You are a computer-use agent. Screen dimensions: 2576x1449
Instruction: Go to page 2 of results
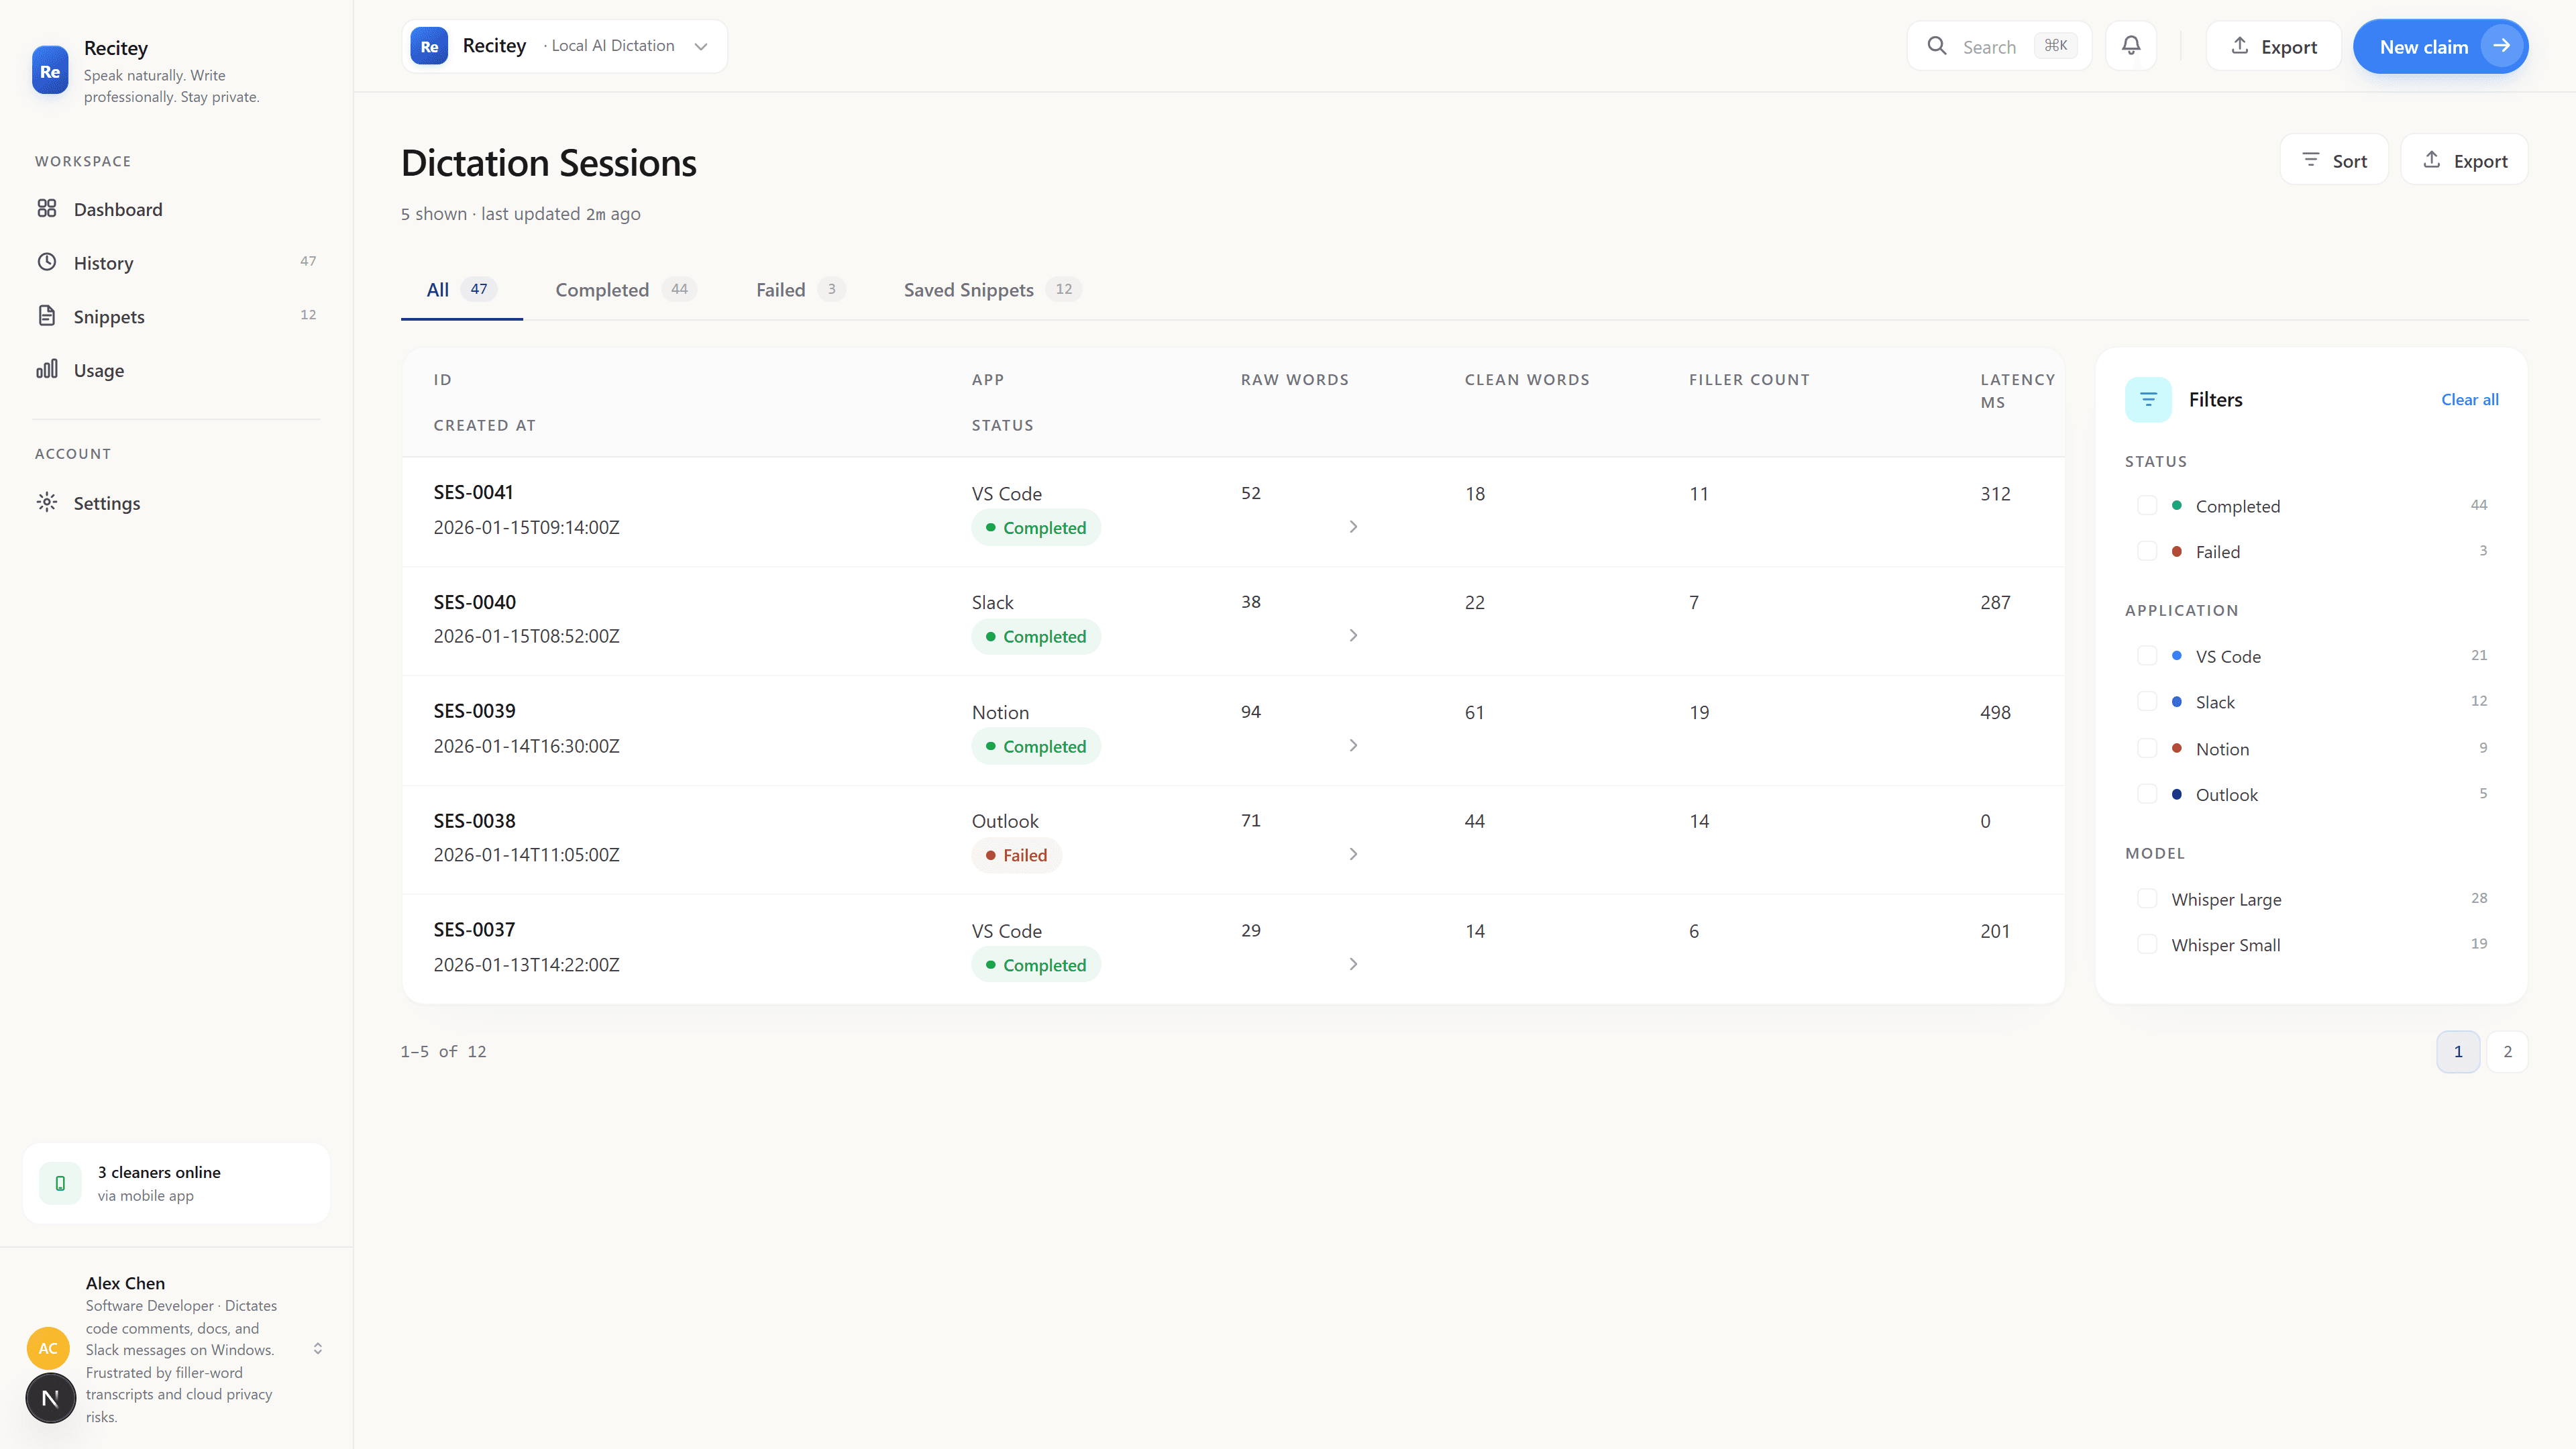(2507, 1052)
